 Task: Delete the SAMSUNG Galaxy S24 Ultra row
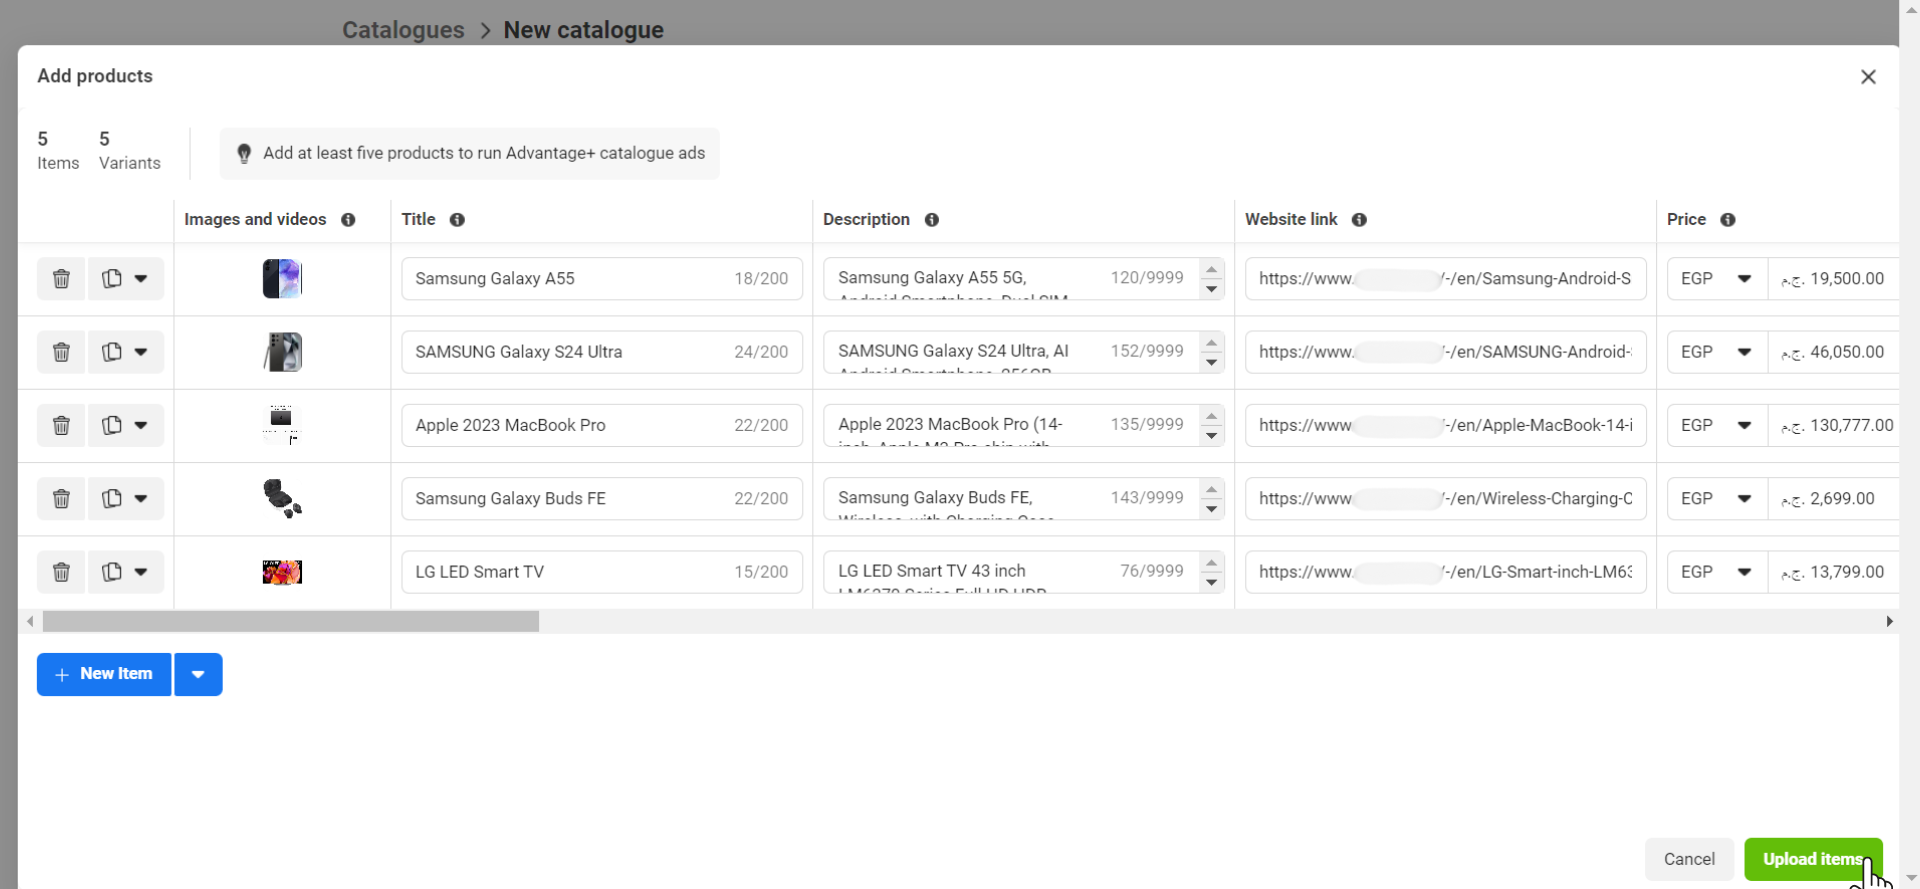pyautogui.click(x=61, y=352)
